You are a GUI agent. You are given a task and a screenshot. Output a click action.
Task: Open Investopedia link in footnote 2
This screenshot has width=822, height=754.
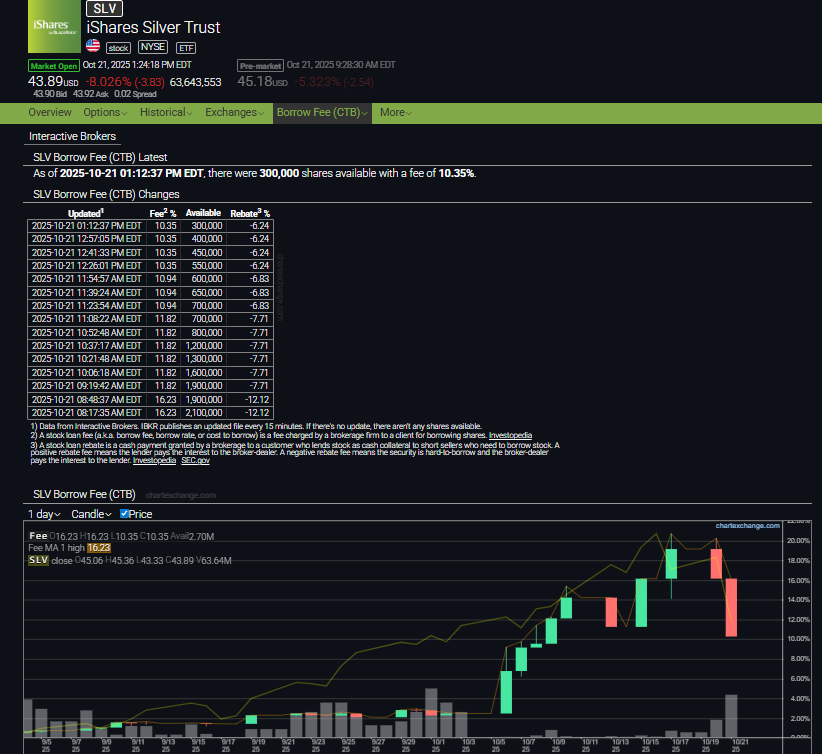[510, 435]
